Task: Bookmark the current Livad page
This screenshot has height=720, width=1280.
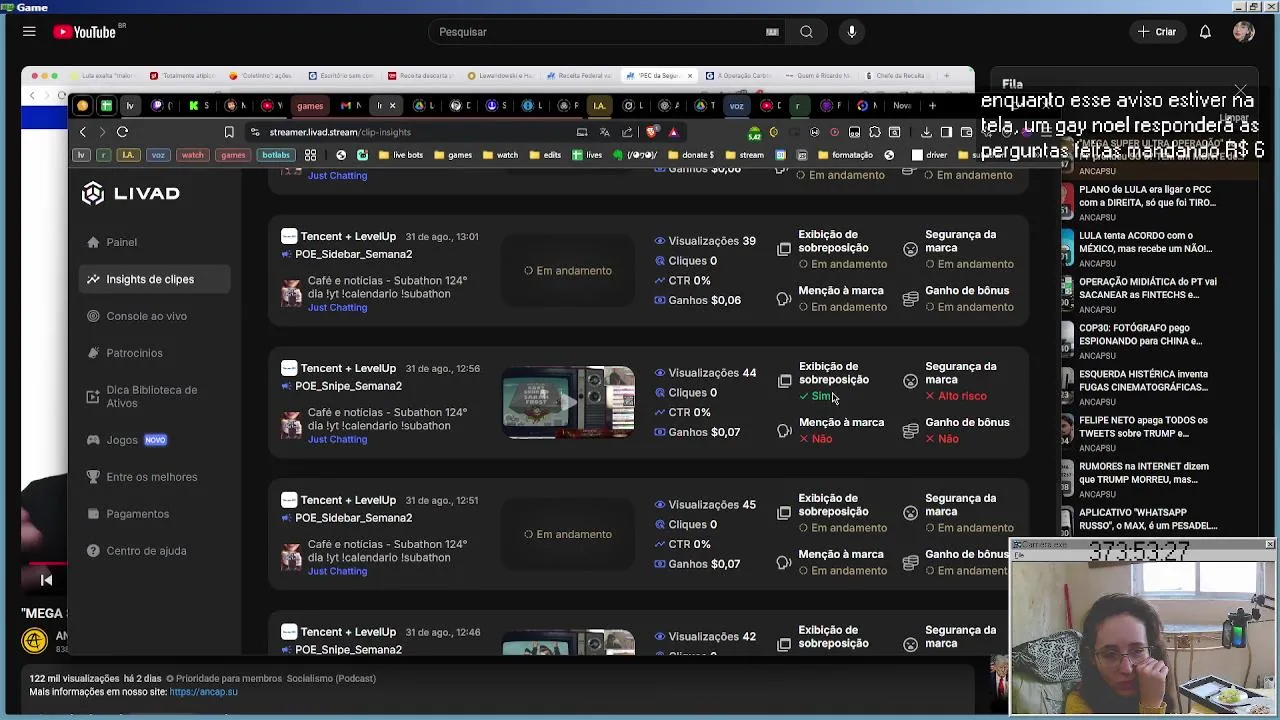Action: coord(229,132)
